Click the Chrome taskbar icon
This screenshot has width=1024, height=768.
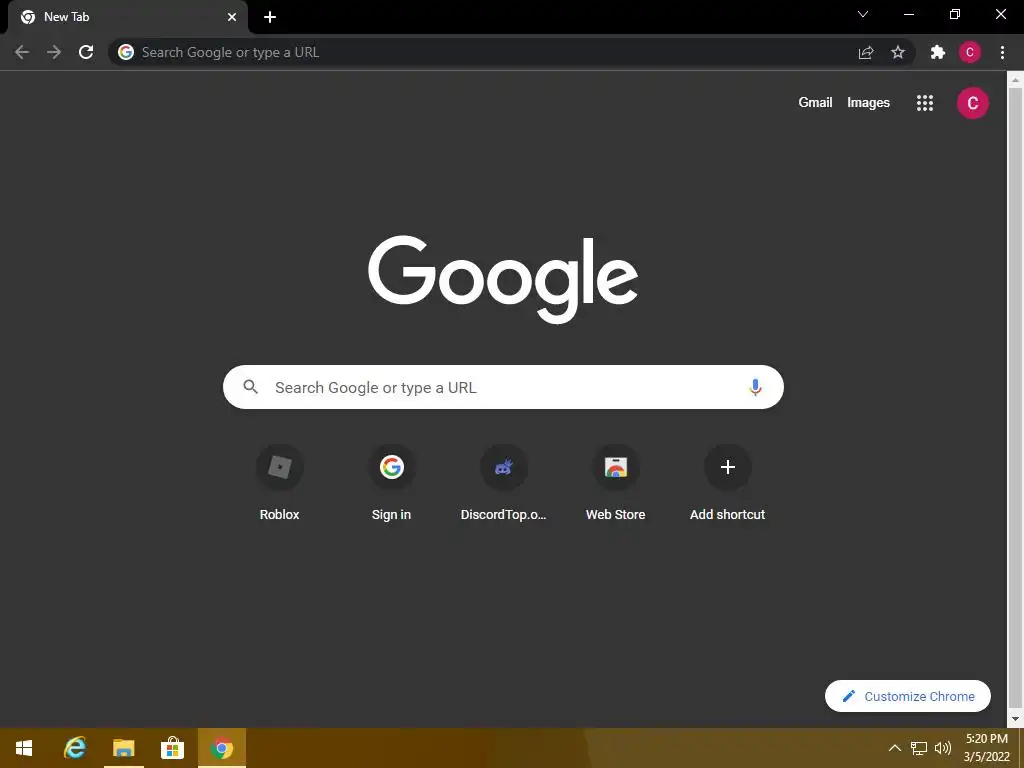222,748
